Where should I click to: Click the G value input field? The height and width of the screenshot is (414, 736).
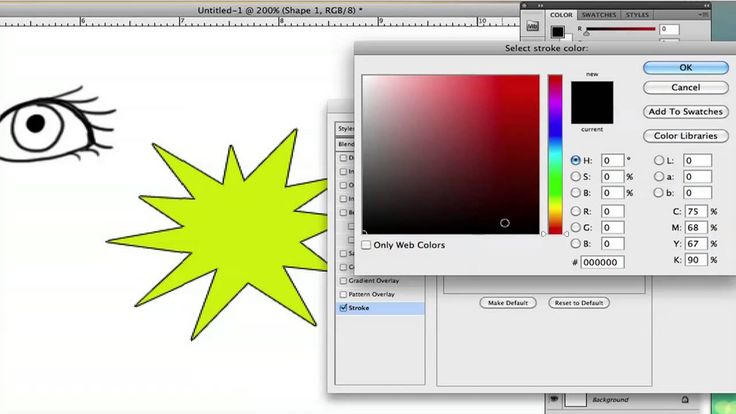(x=613, y=227)
